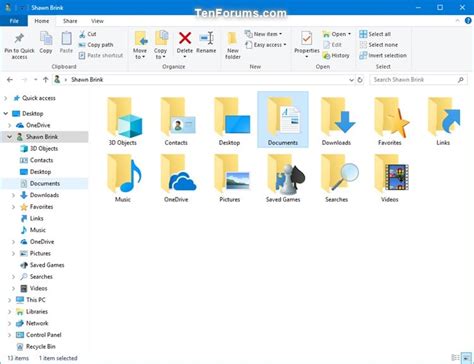This screenshot has width=474, height=364.
Task: Click the Paste ribbon button
Action: click(x=66, y=42)
